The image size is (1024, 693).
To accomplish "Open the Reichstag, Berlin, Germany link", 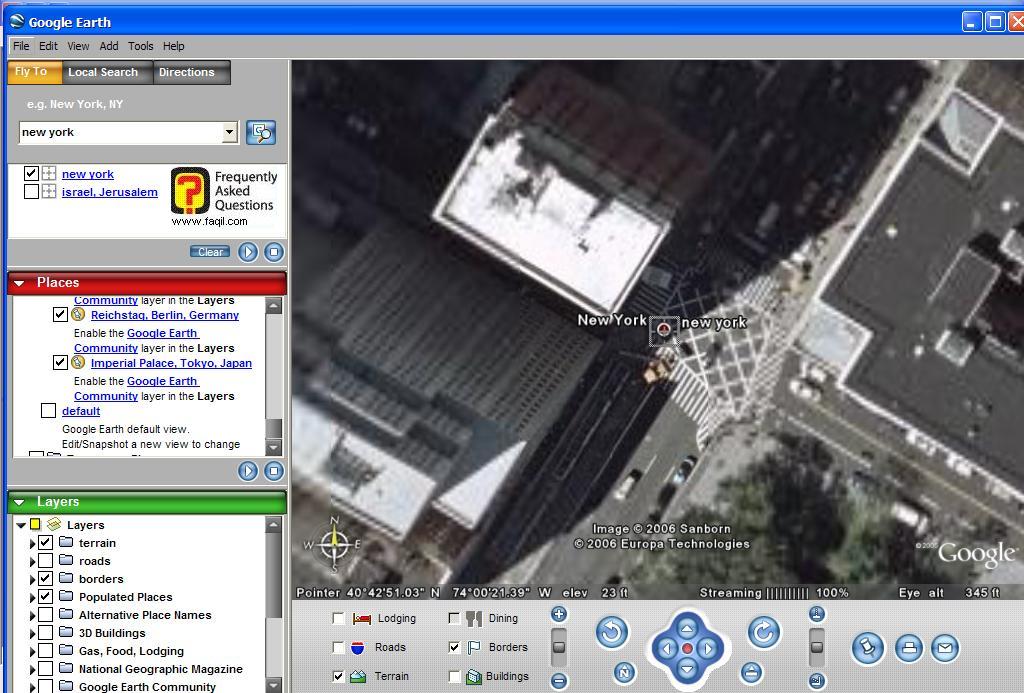I will pyautogui.click(x=165, y=315).
